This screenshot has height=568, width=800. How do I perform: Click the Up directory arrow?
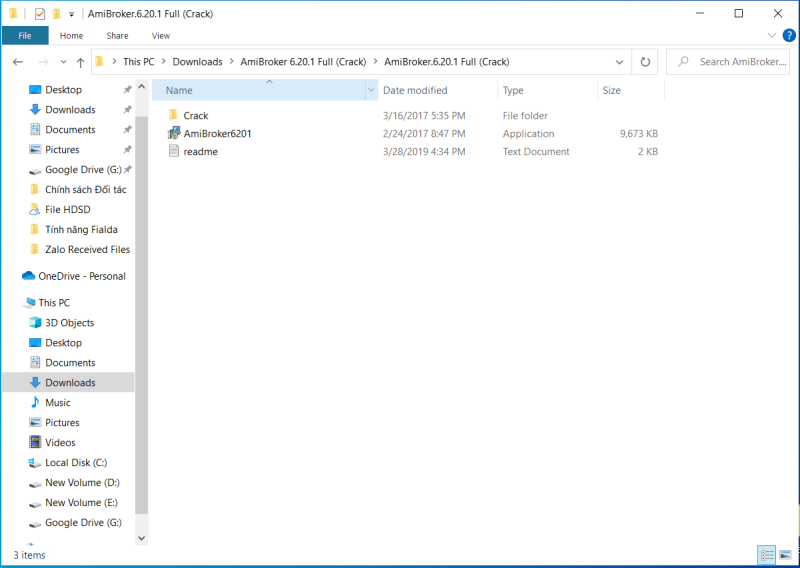80,62
